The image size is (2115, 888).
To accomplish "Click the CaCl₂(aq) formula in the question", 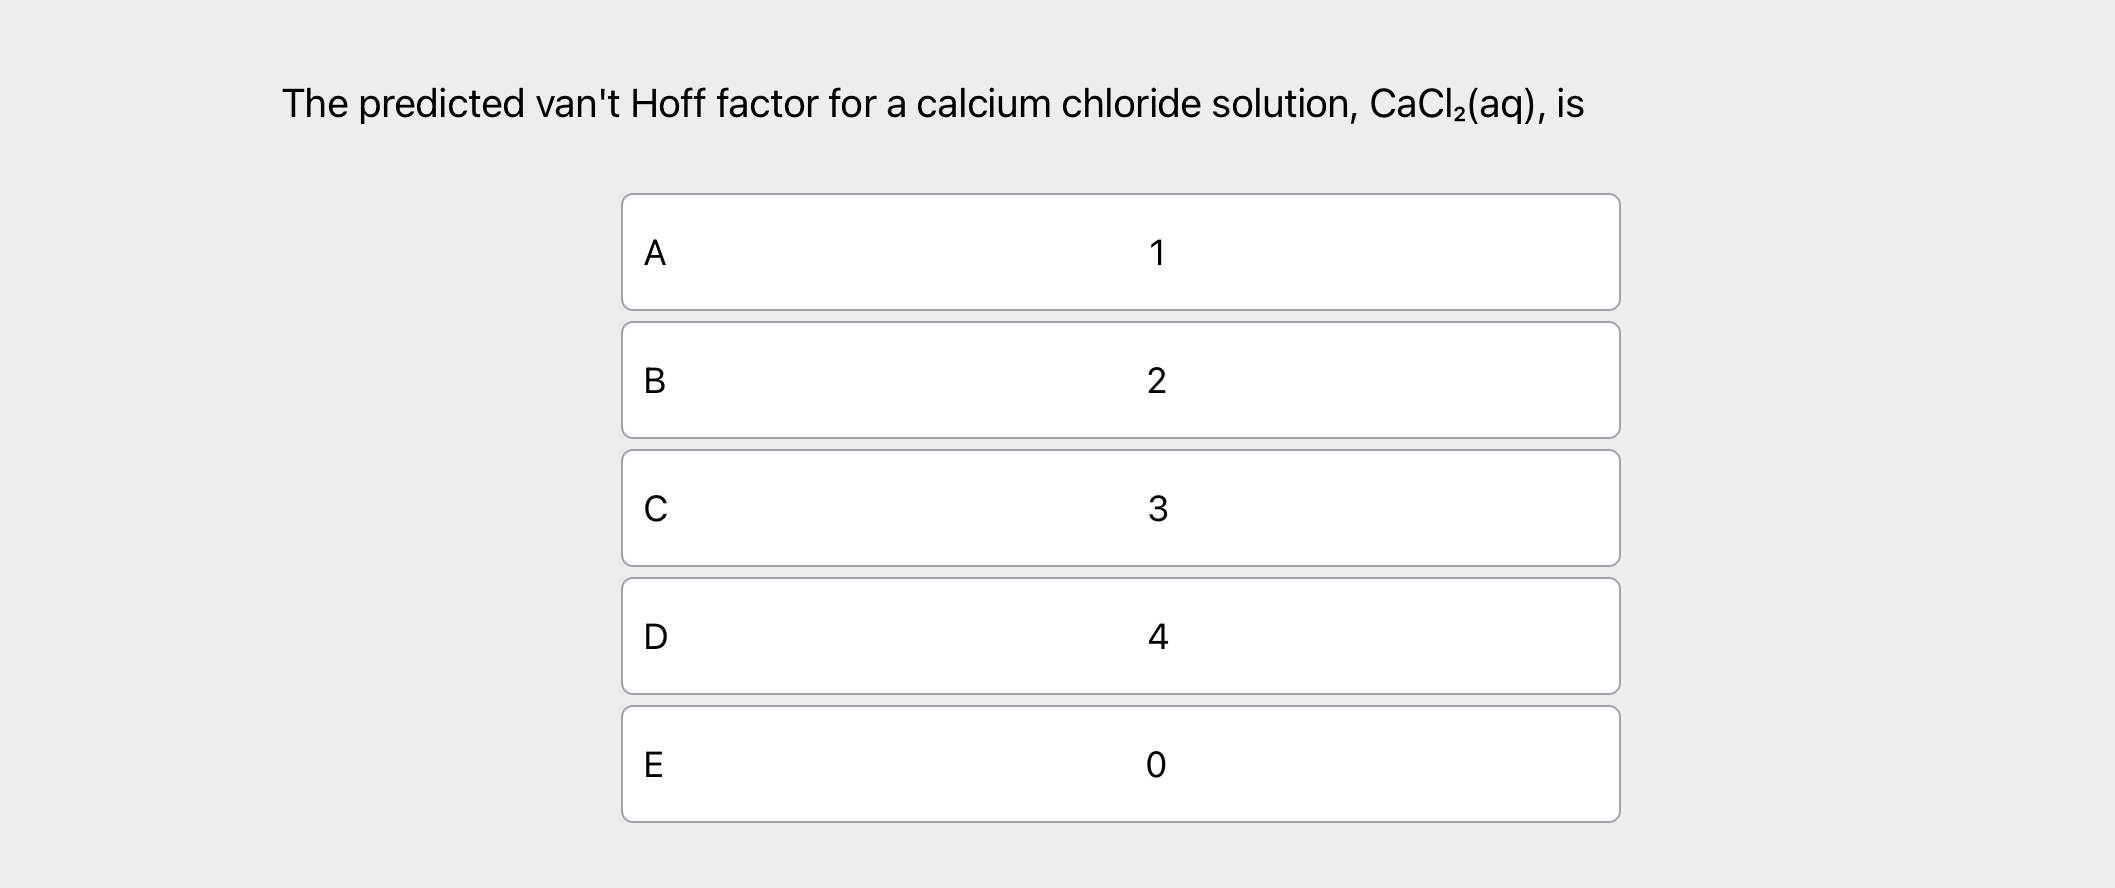I will point(1455,105).
